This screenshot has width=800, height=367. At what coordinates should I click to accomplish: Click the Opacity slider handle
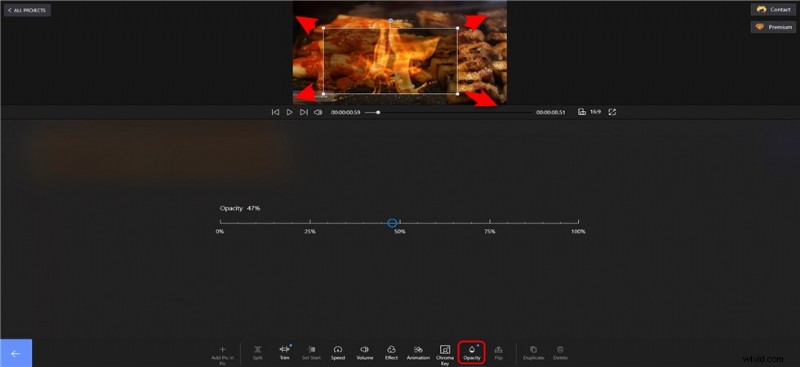click(x=392, y=223)
